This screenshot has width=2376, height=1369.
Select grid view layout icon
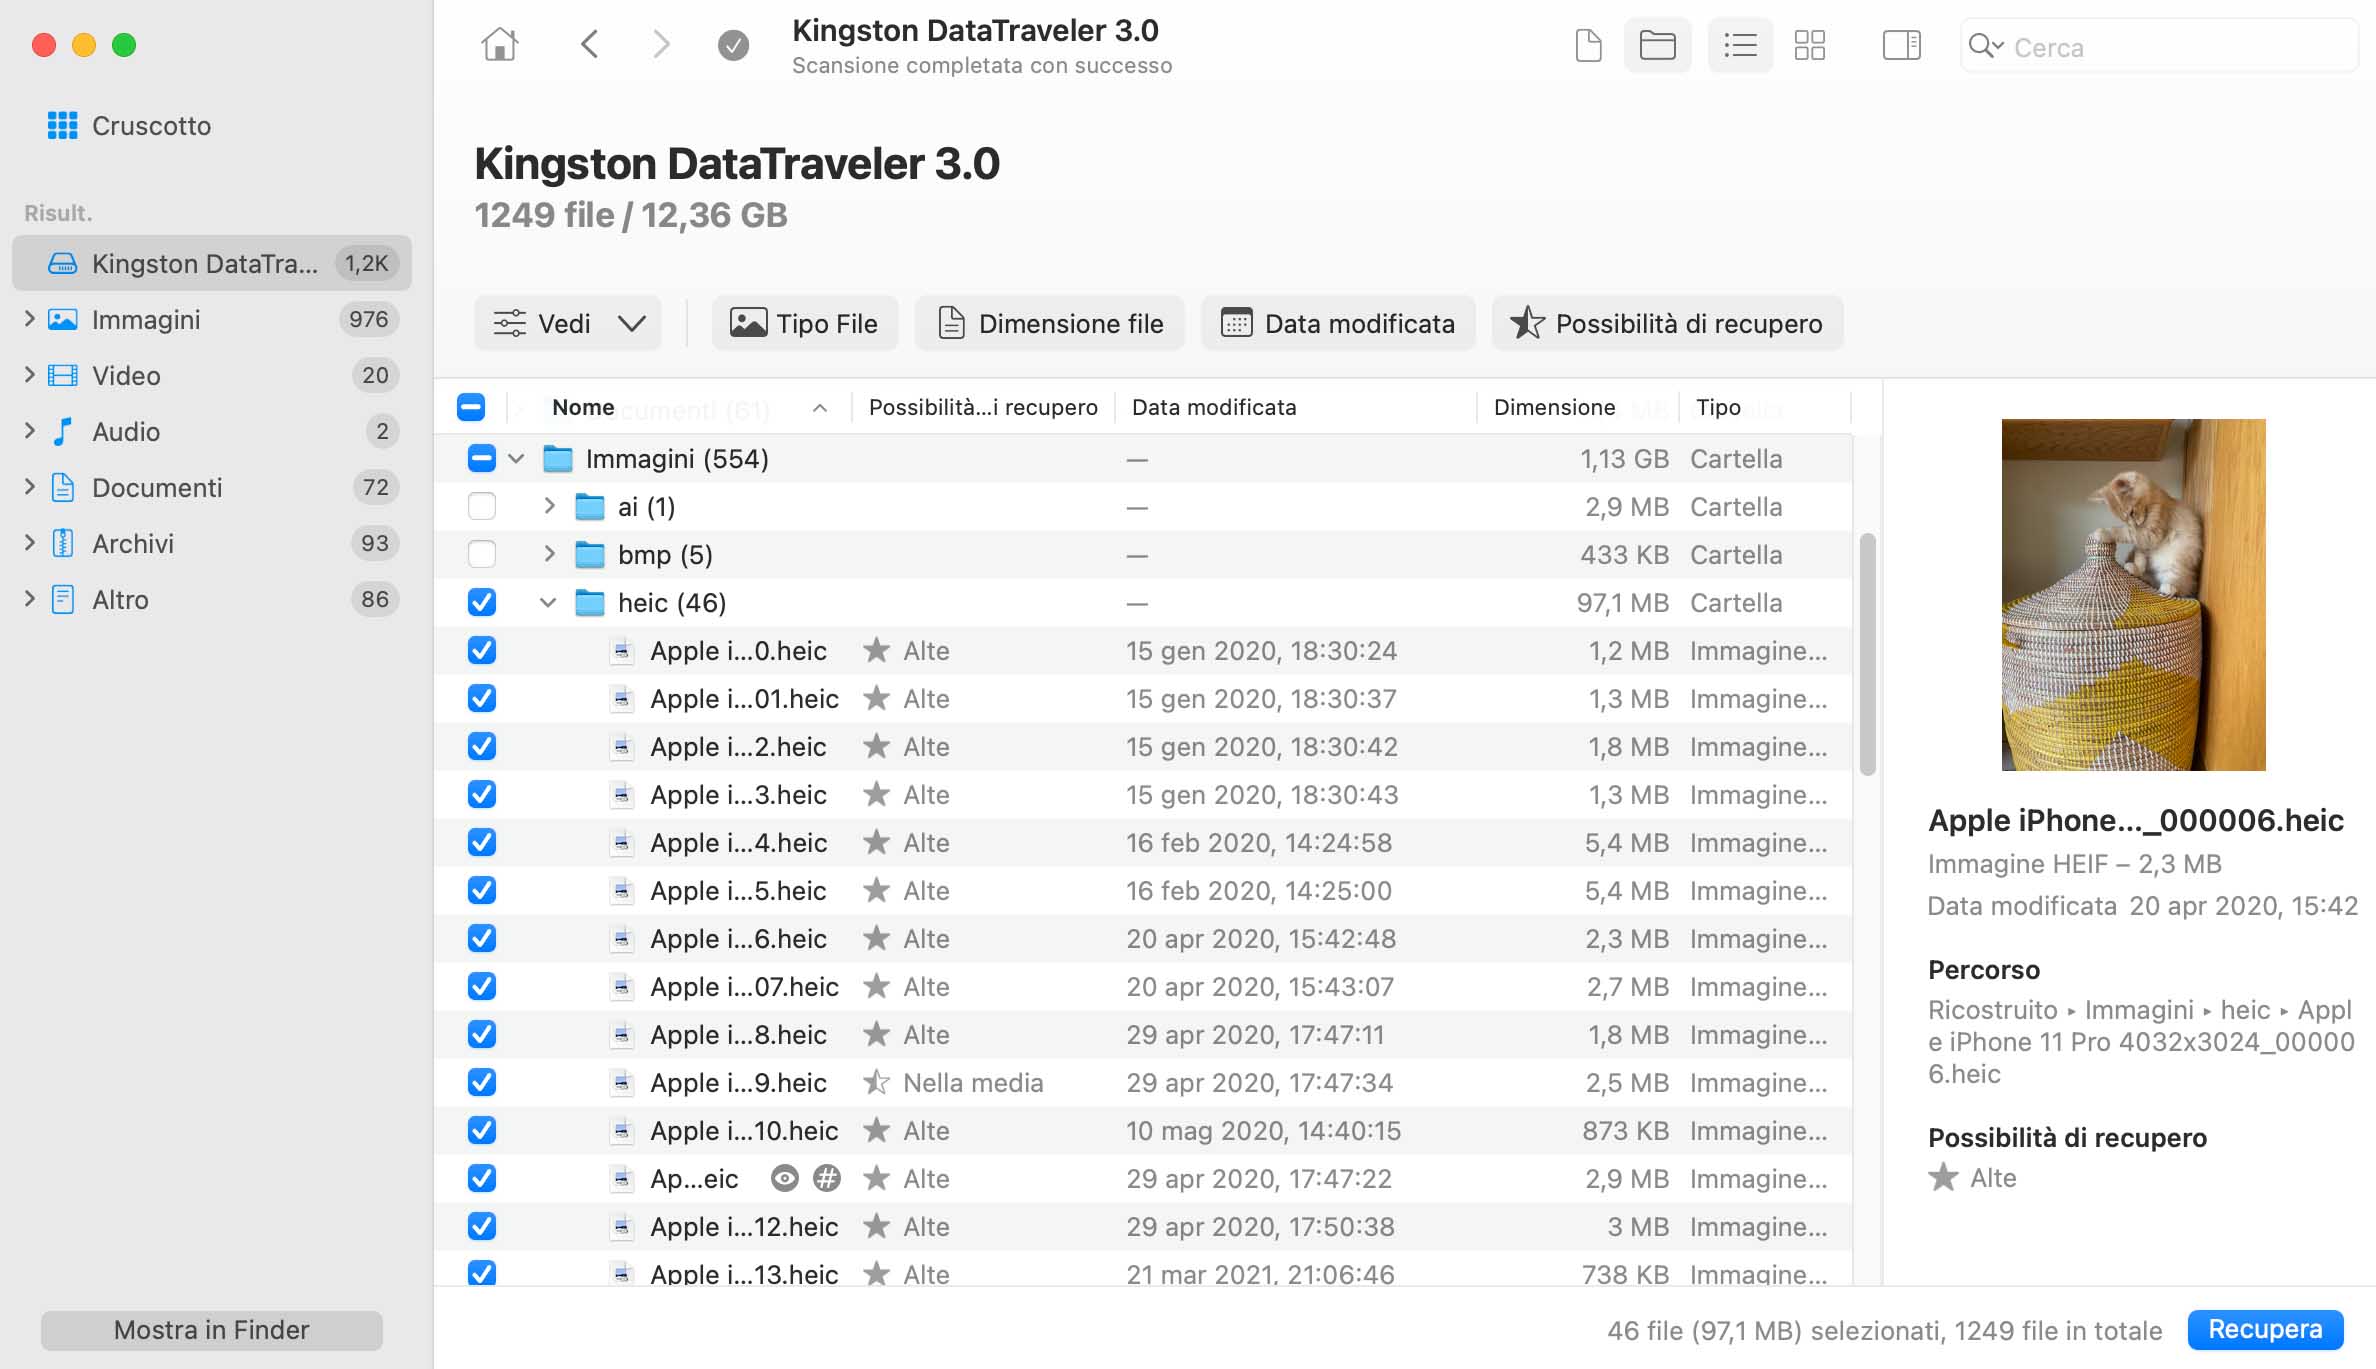coord(1809,45)
